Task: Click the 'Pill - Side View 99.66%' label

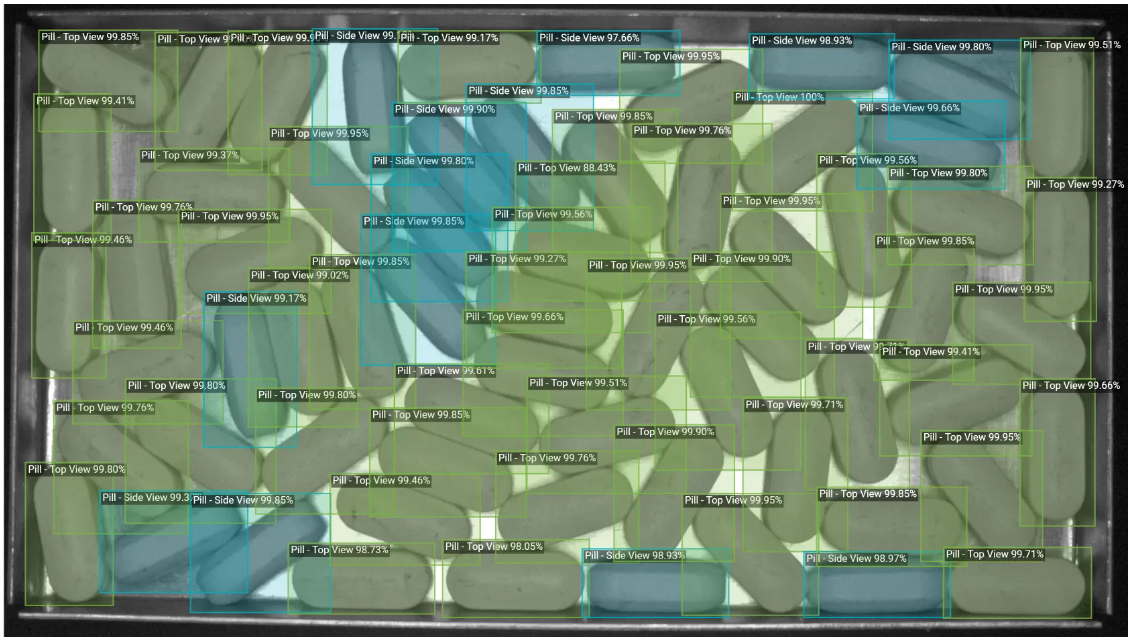Action: [x=909, y=108]
